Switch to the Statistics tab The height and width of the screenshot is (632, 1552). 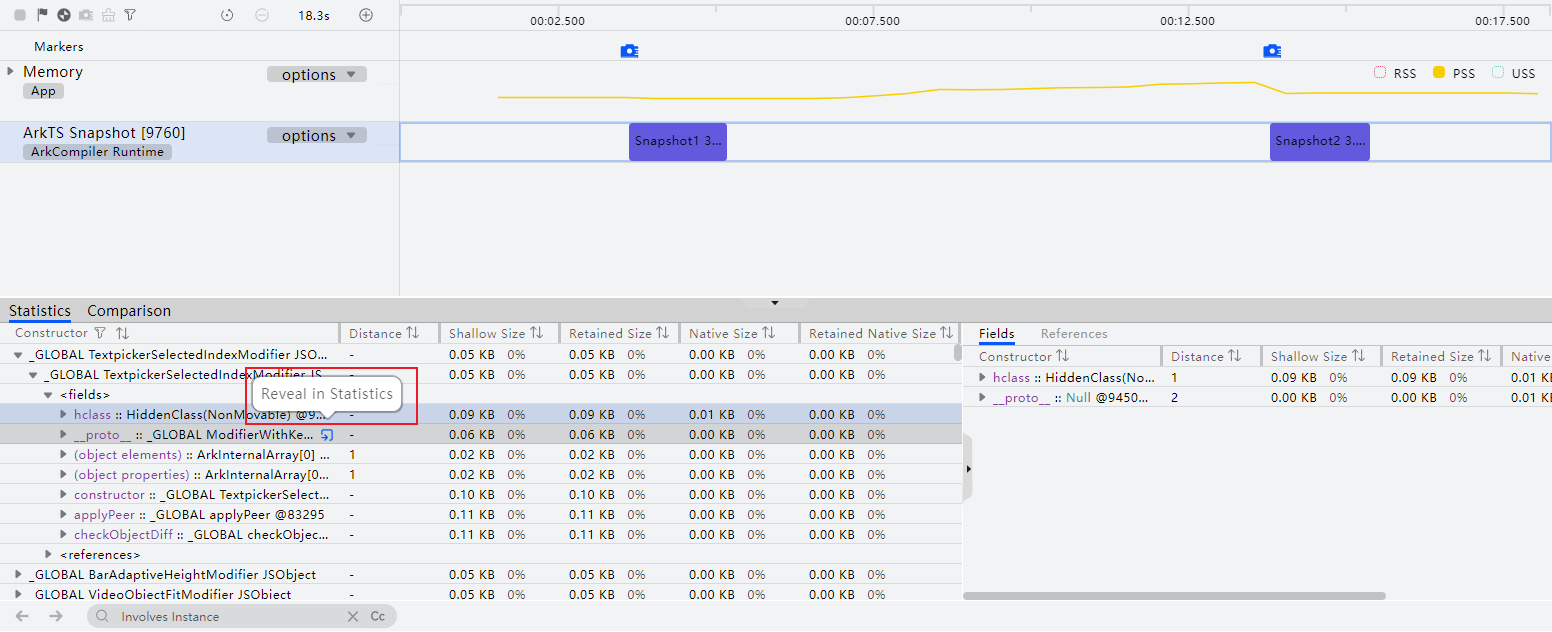pos(40,311)
